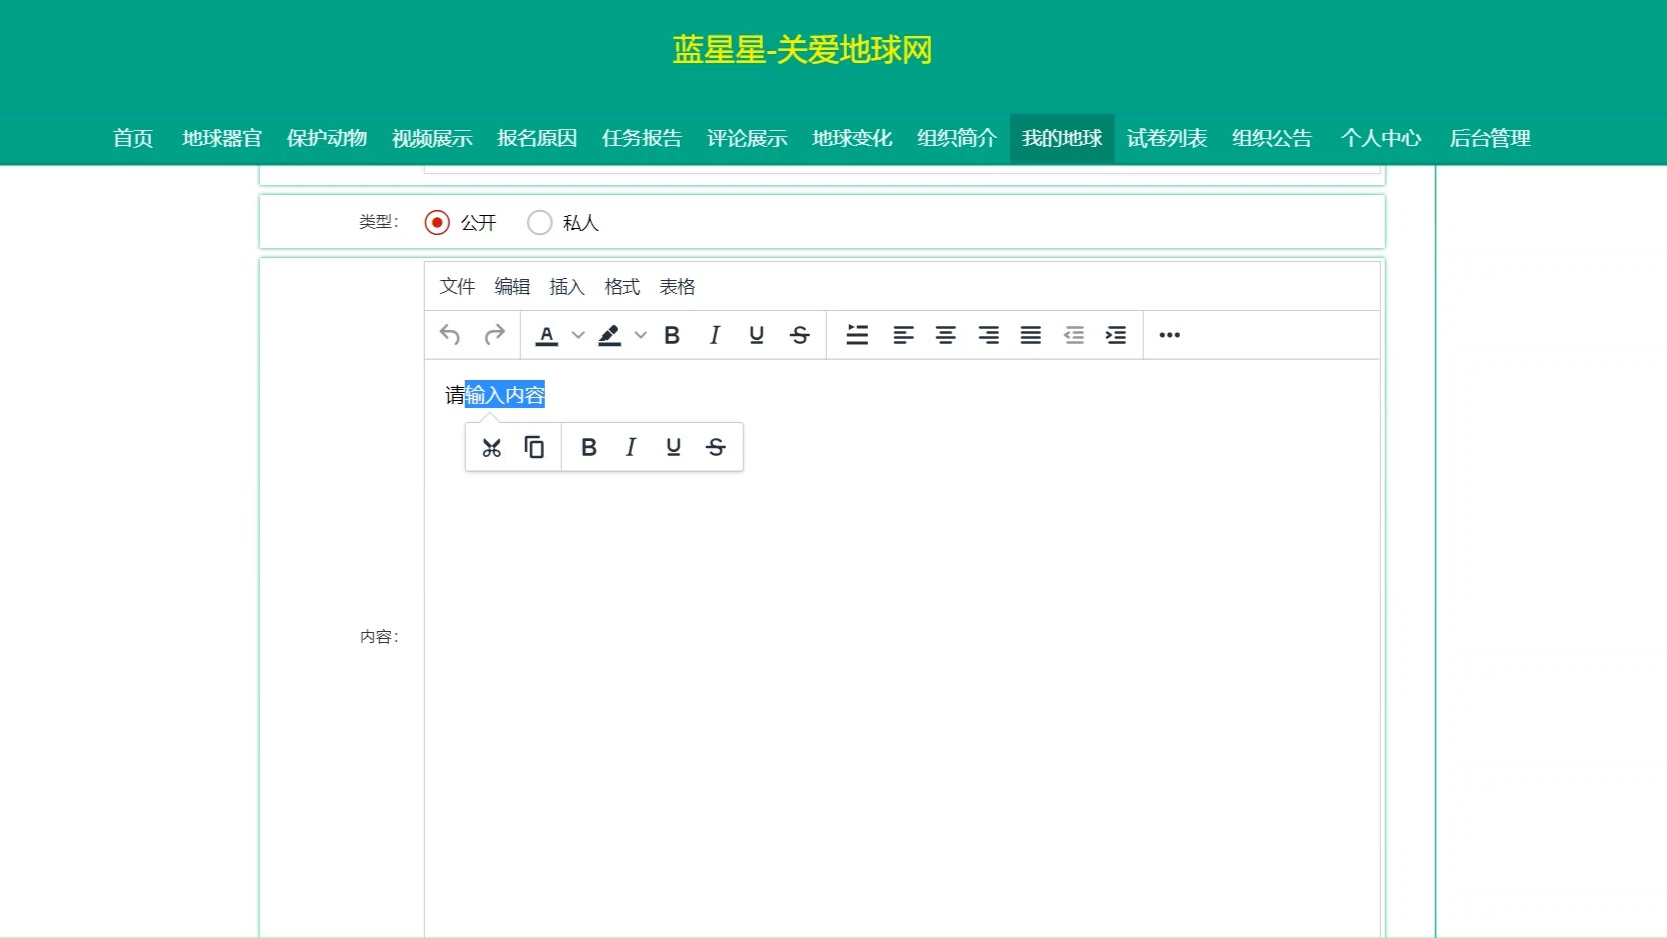Open the 任务报告 page
The image size is (1667, 938).
click(642, 138)
